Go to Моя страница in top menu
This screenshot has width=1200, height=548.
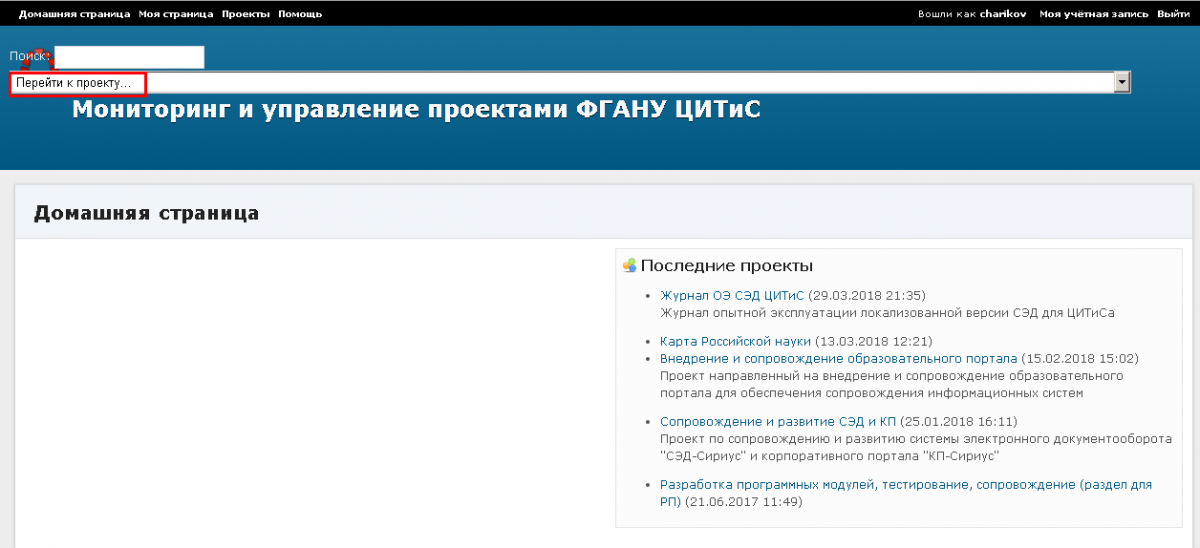click(x=176, y=14)
